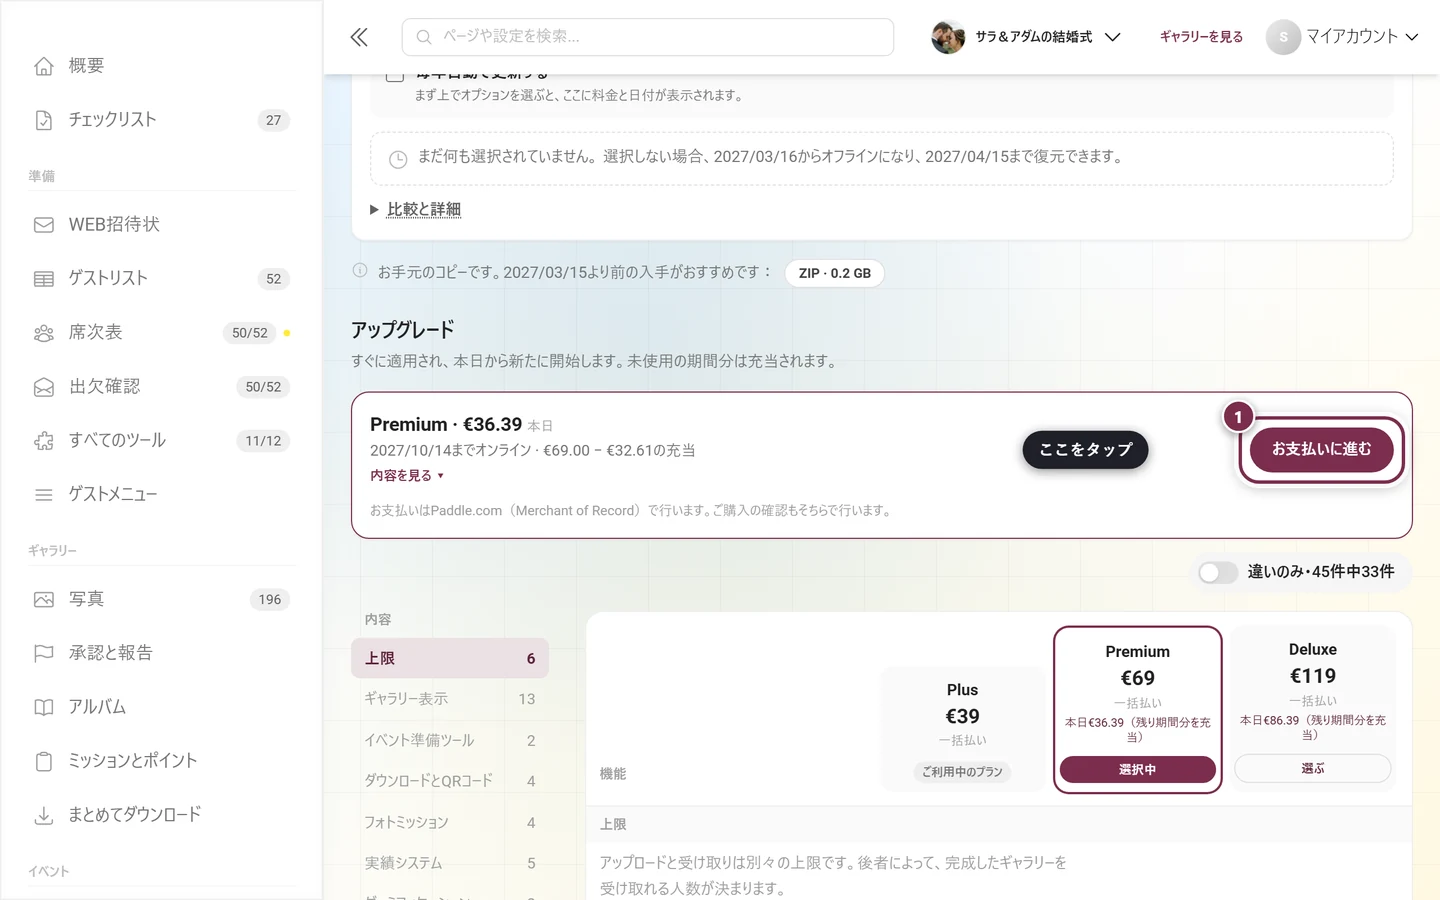Open the マイアカウント dropdown

(x=1343, y=37)
